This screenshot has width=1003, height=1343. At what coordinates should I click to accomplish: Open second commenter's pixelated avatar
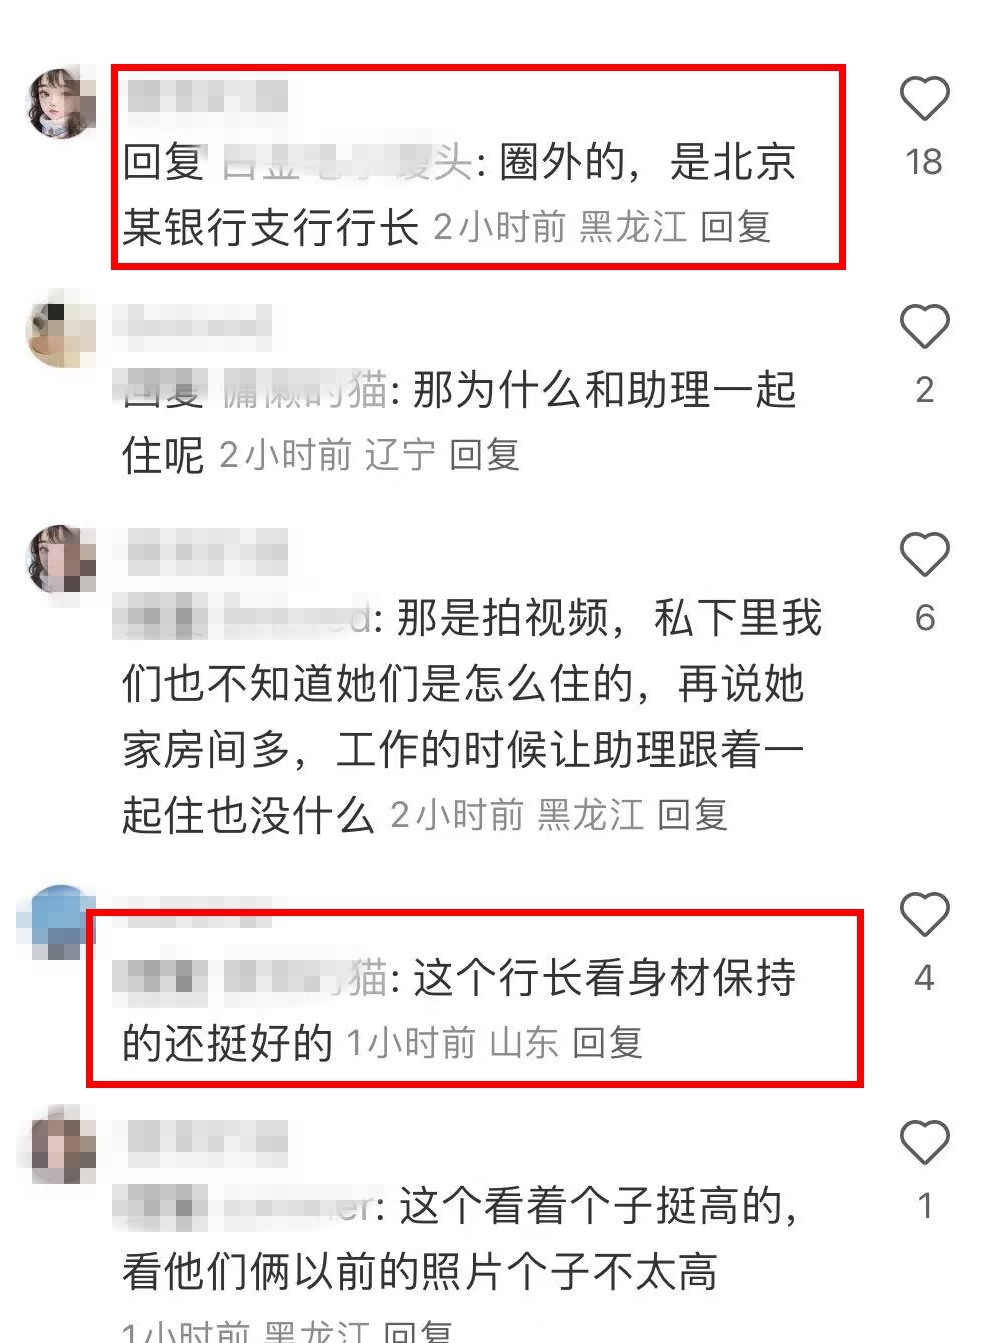click(x=61, y=330)
